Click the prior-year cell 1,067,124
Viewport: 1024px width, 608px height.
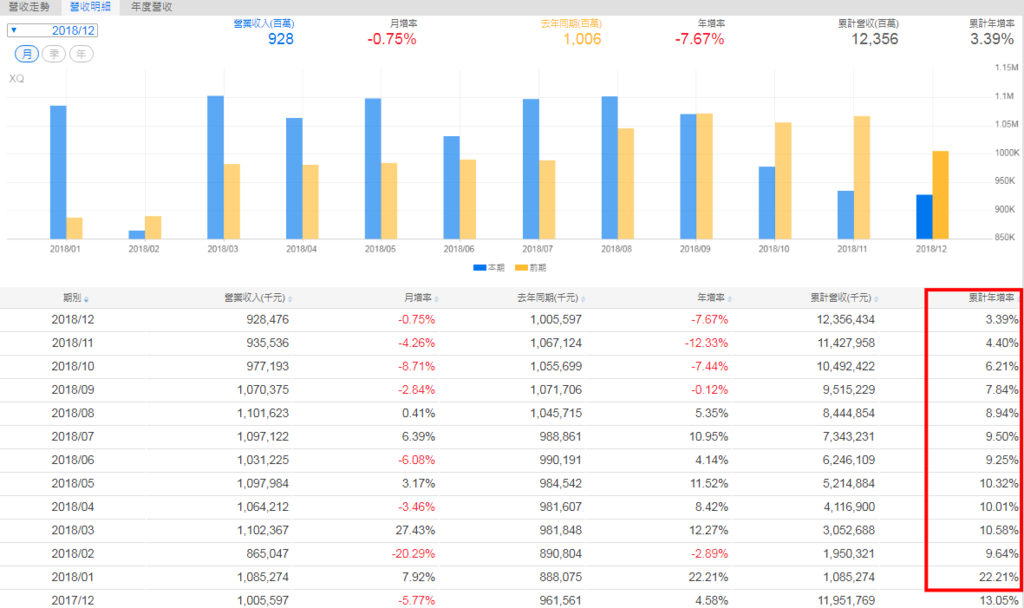[x=556, y=344]
